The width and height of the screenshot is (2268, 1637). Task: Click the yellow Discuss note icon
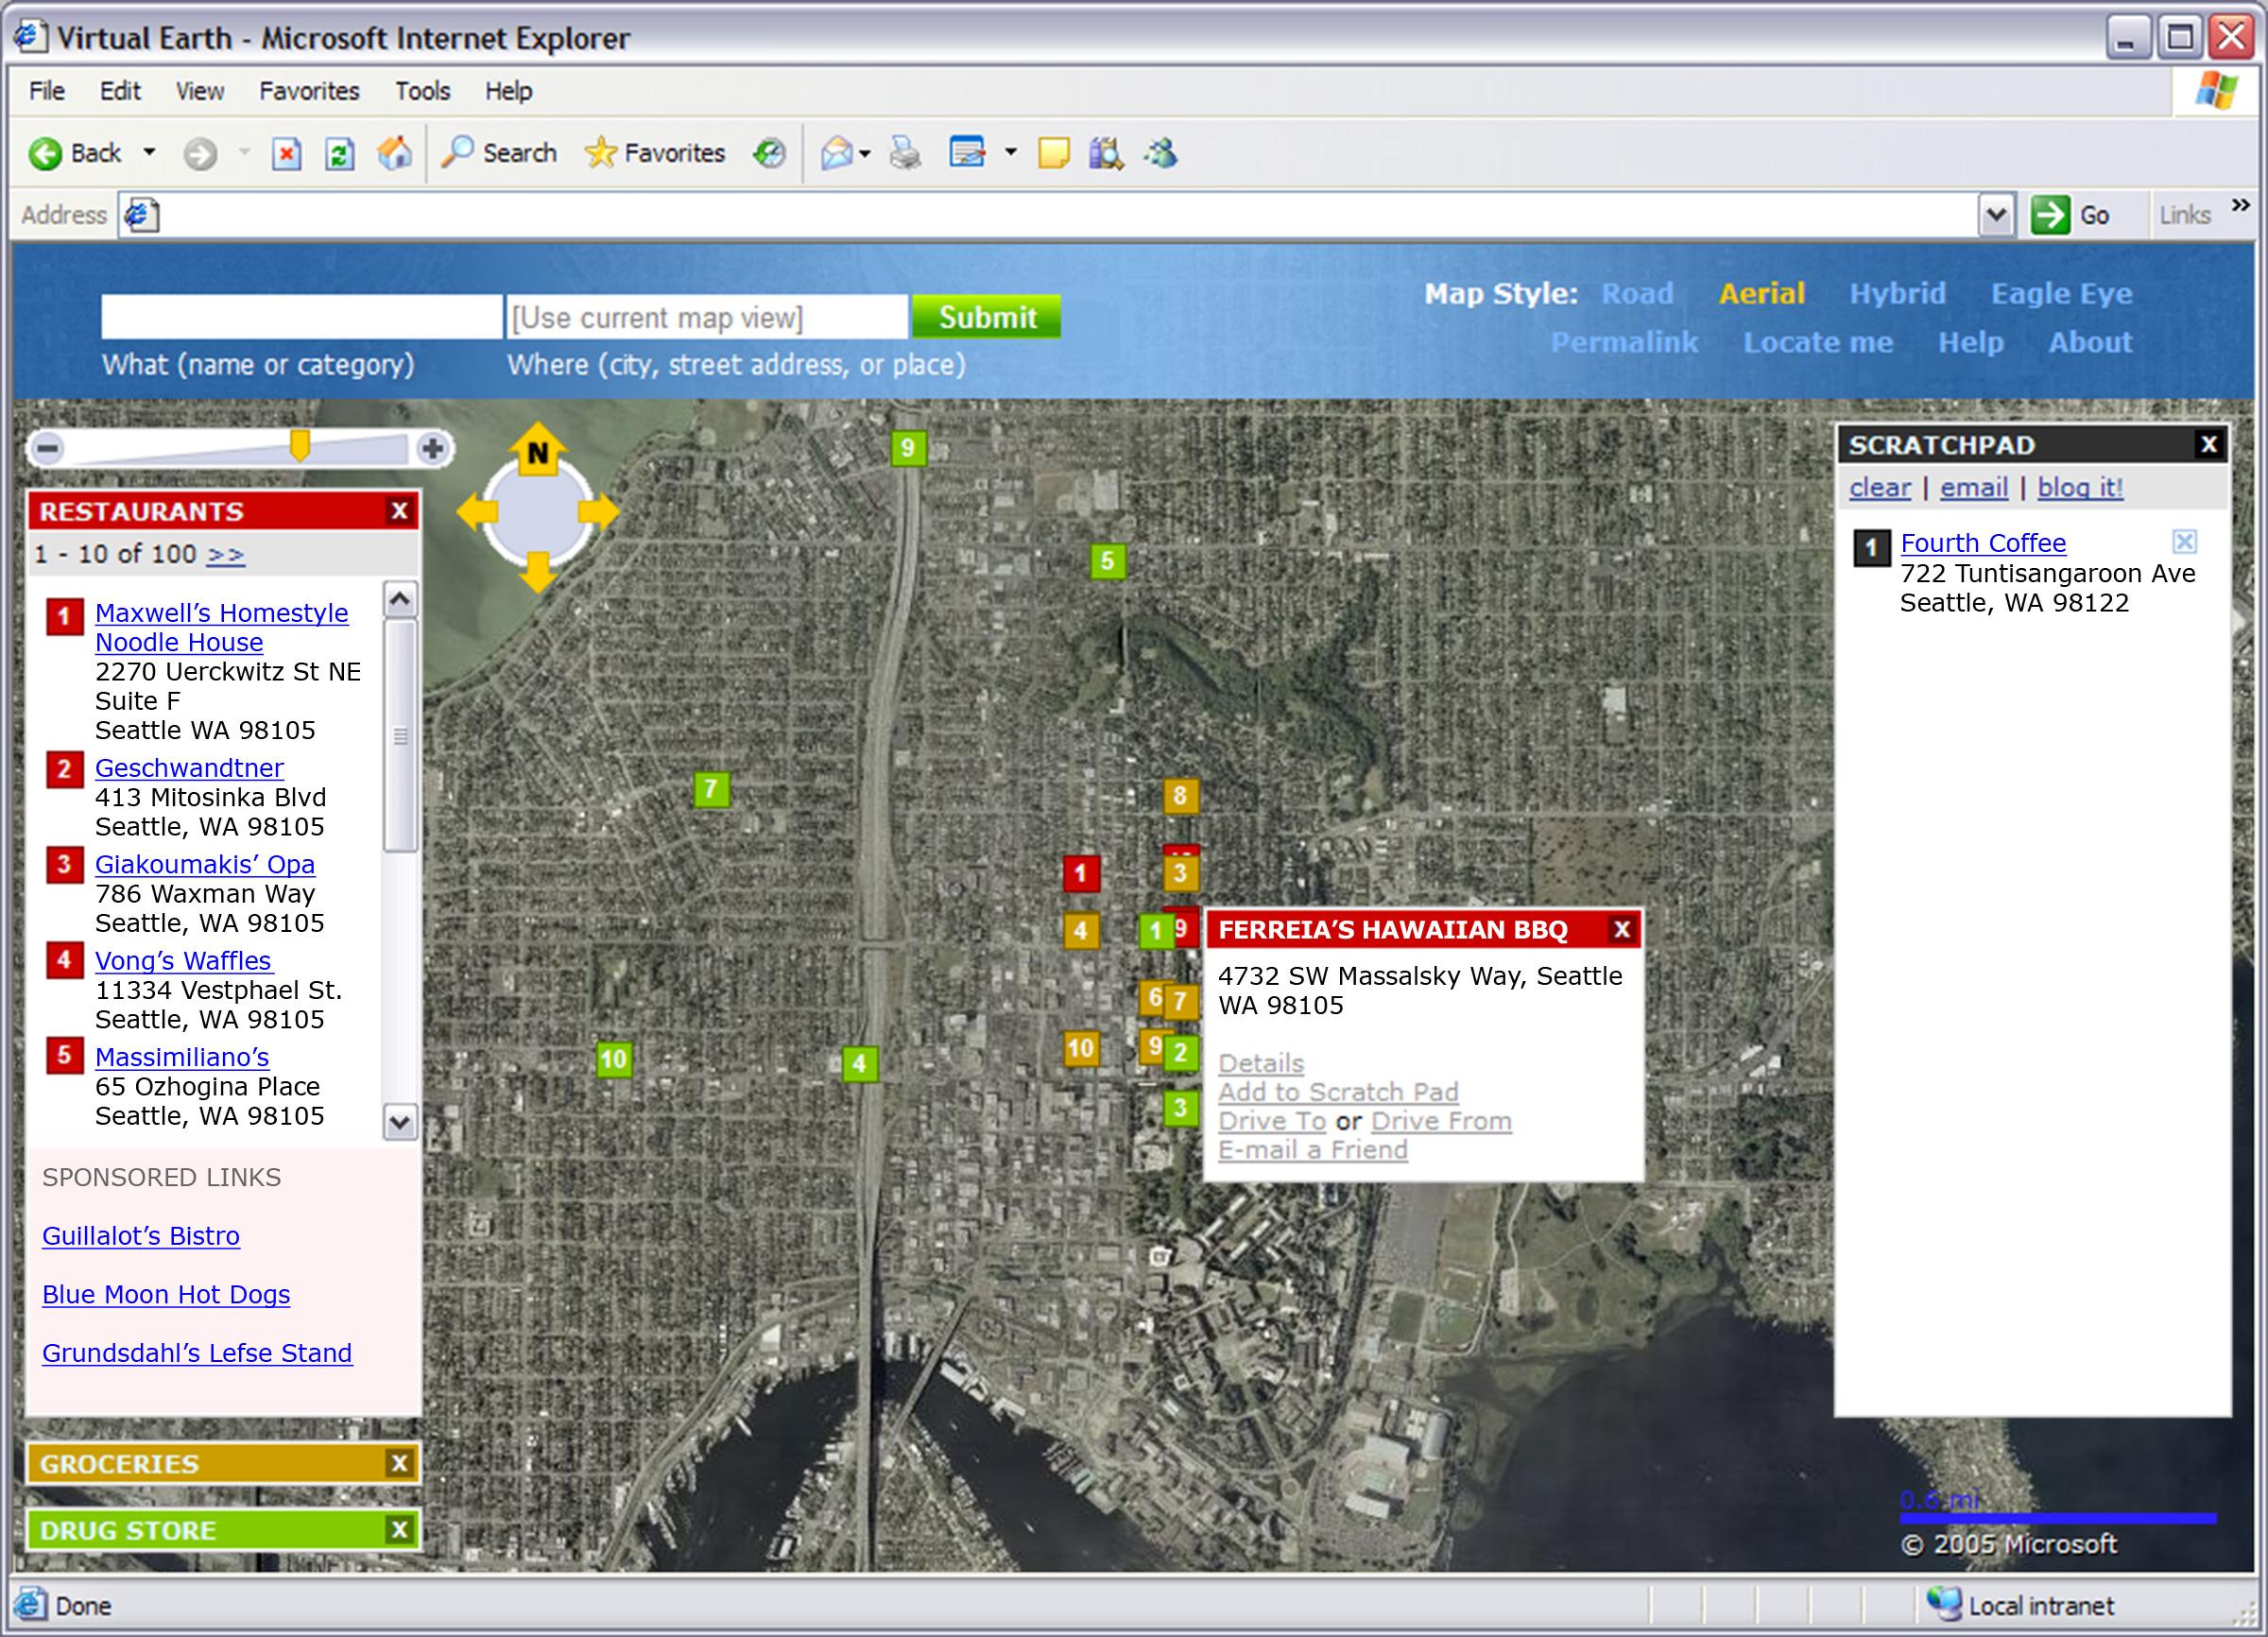click(x=1053, y=153)
